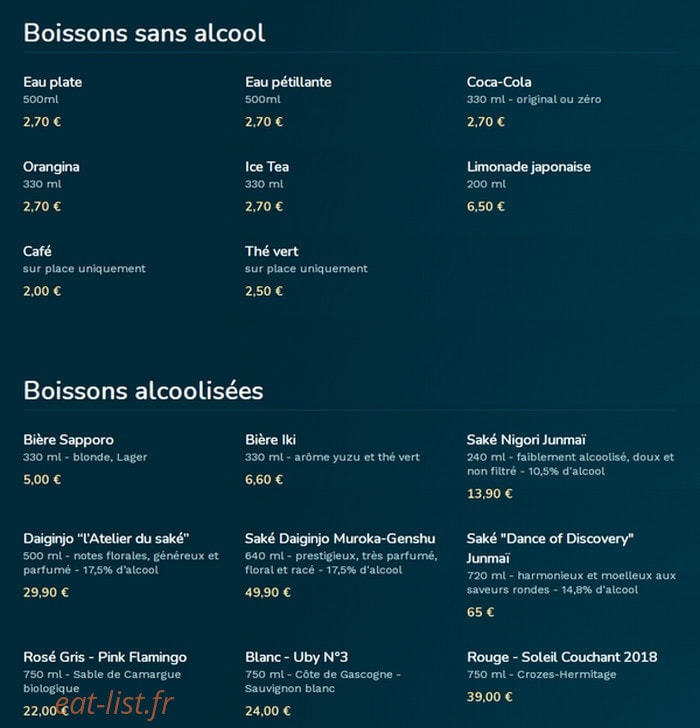Click the Boissons sans alcool heading
Viewport: 700px width, 728px height.
point(144,33)
